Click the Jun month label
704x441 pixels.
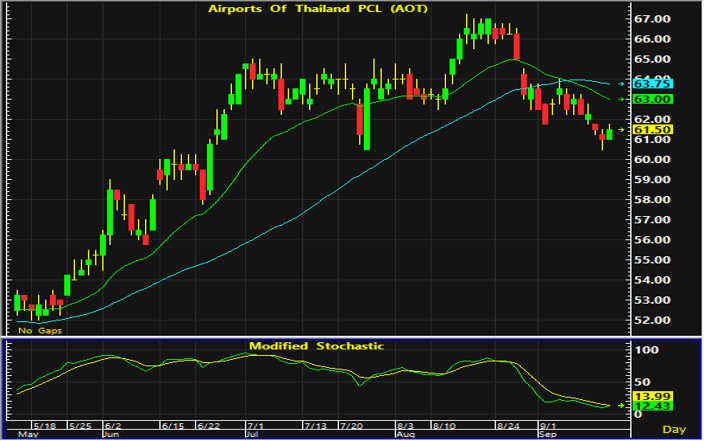tap(111, 435)
